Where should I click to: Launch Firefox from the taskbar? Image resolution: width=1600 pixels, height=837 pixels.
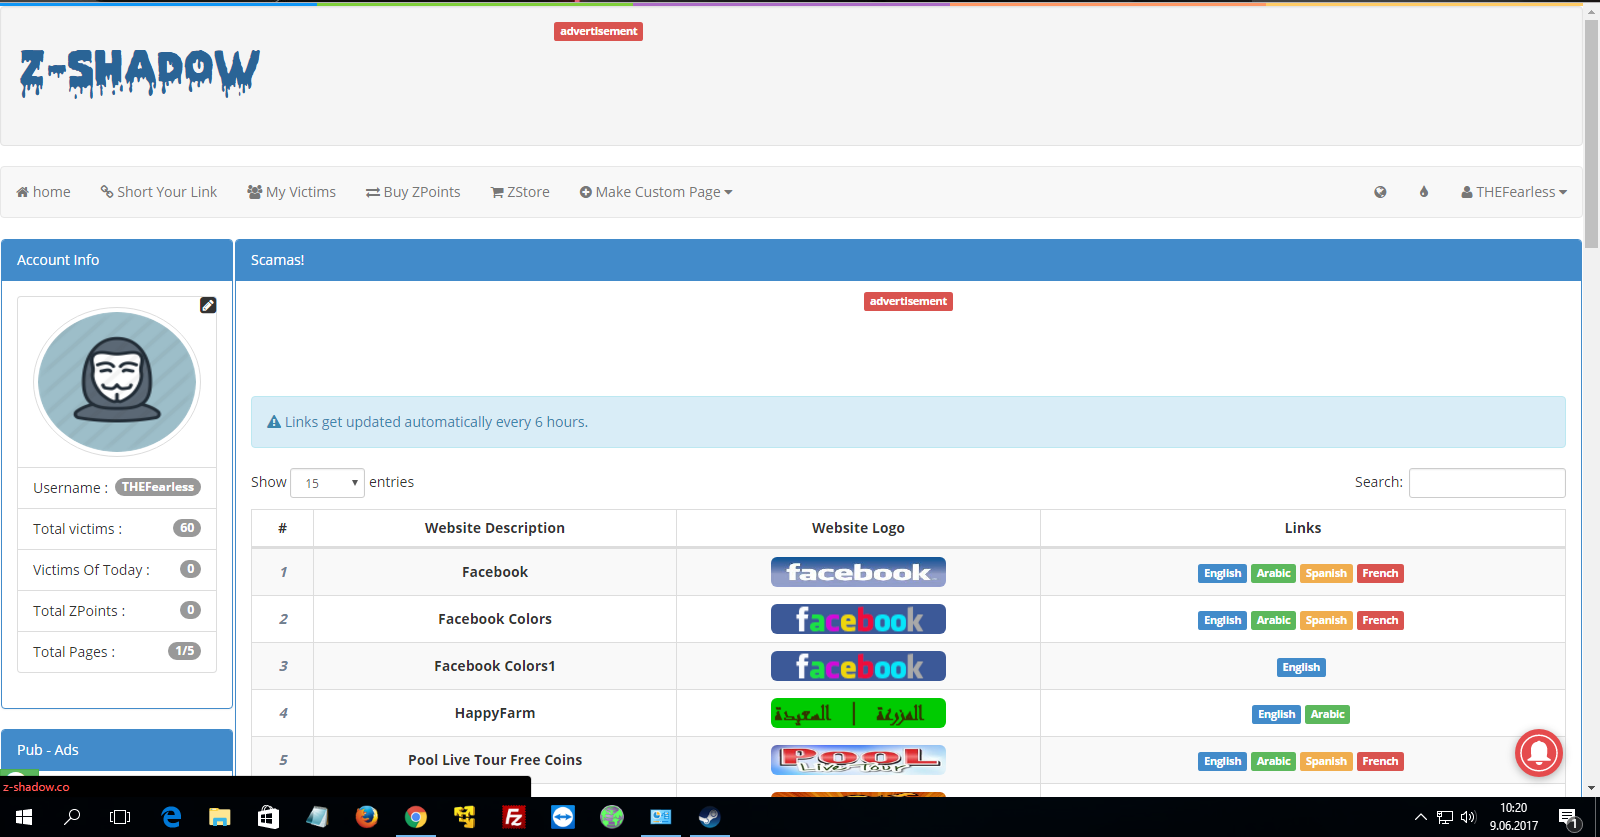(367, 817)
